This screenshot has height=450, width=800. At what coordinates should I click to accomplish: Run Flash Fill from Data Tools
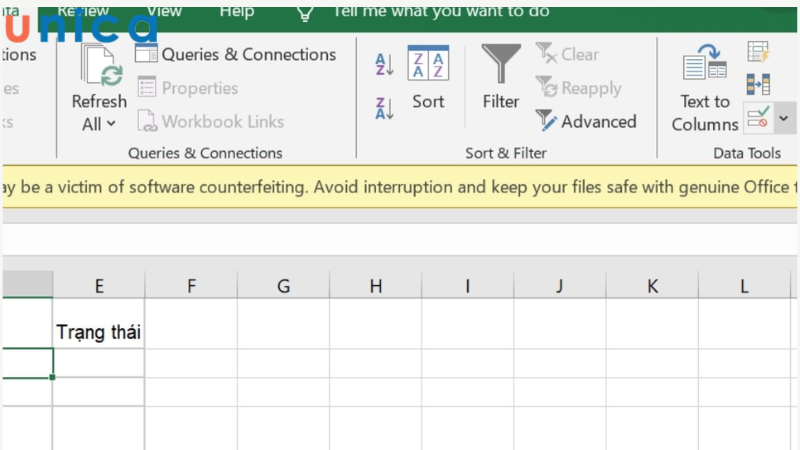758,52
